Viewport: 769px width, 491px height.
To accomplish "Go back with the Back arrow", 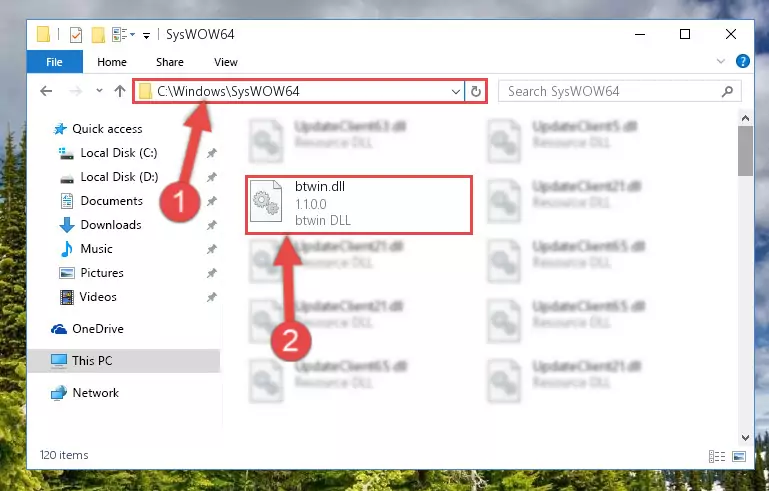I will point(46,91).
